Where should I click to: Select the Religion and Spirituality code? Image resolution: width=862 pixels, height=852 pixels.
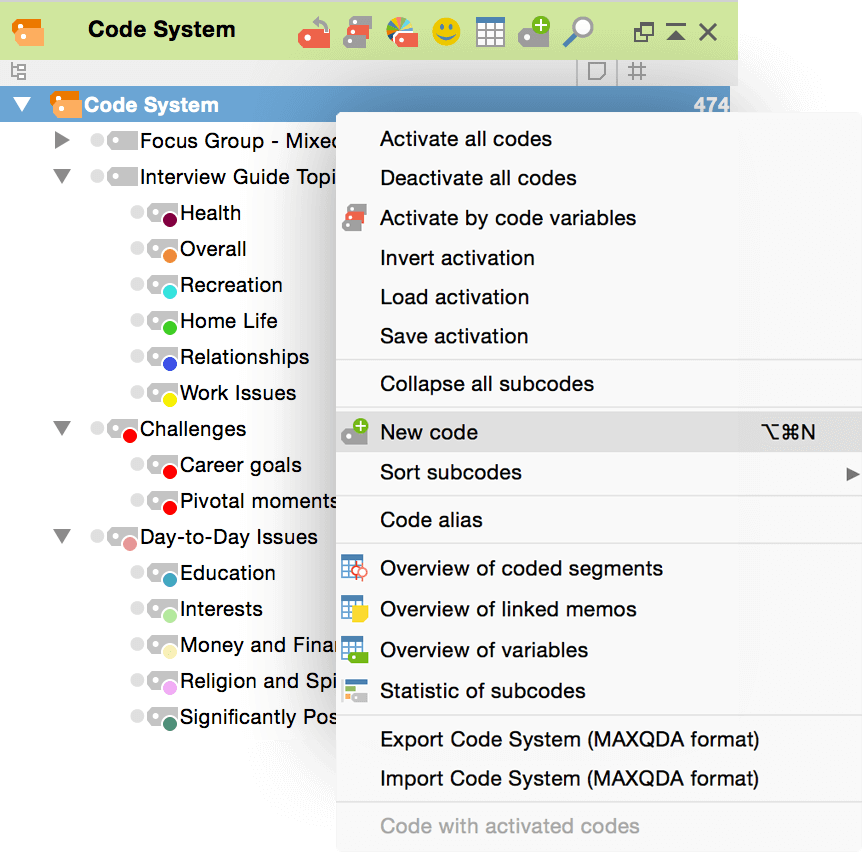click(x=258, y=681)
